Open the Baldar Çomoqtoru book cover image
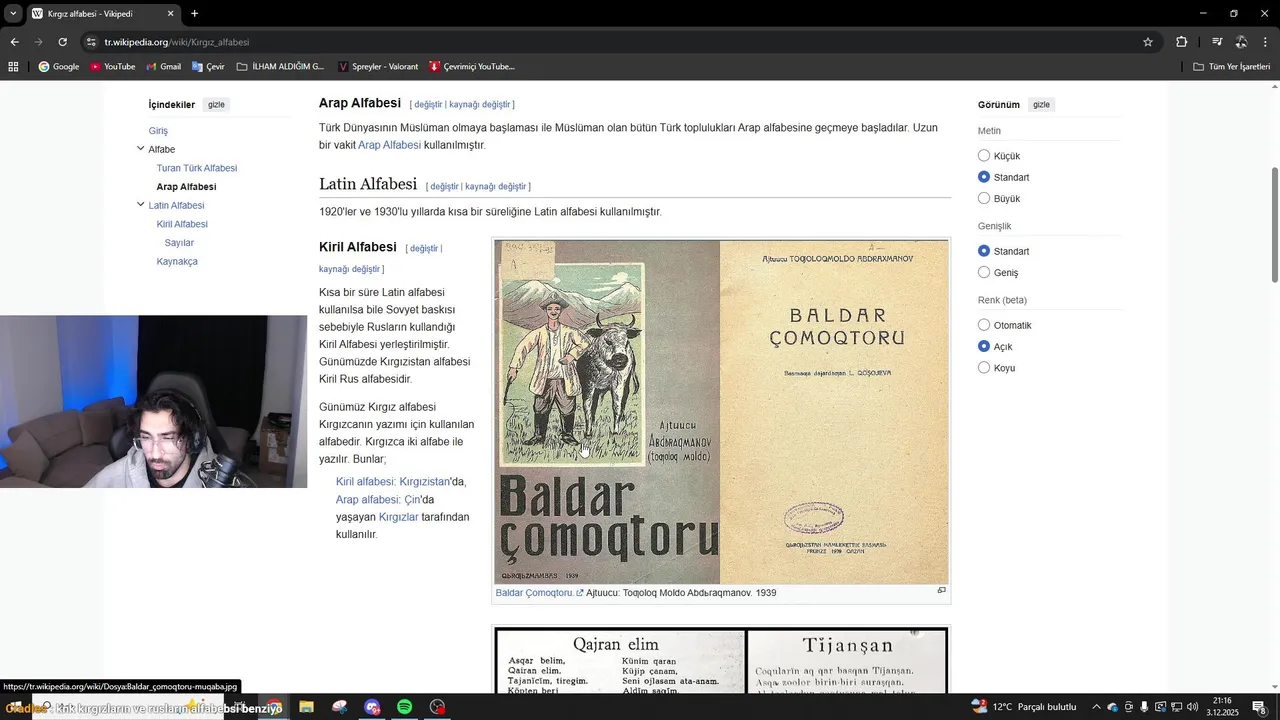Image resolution: width=1280 pixels, height=720 pixels. [721, 411]
